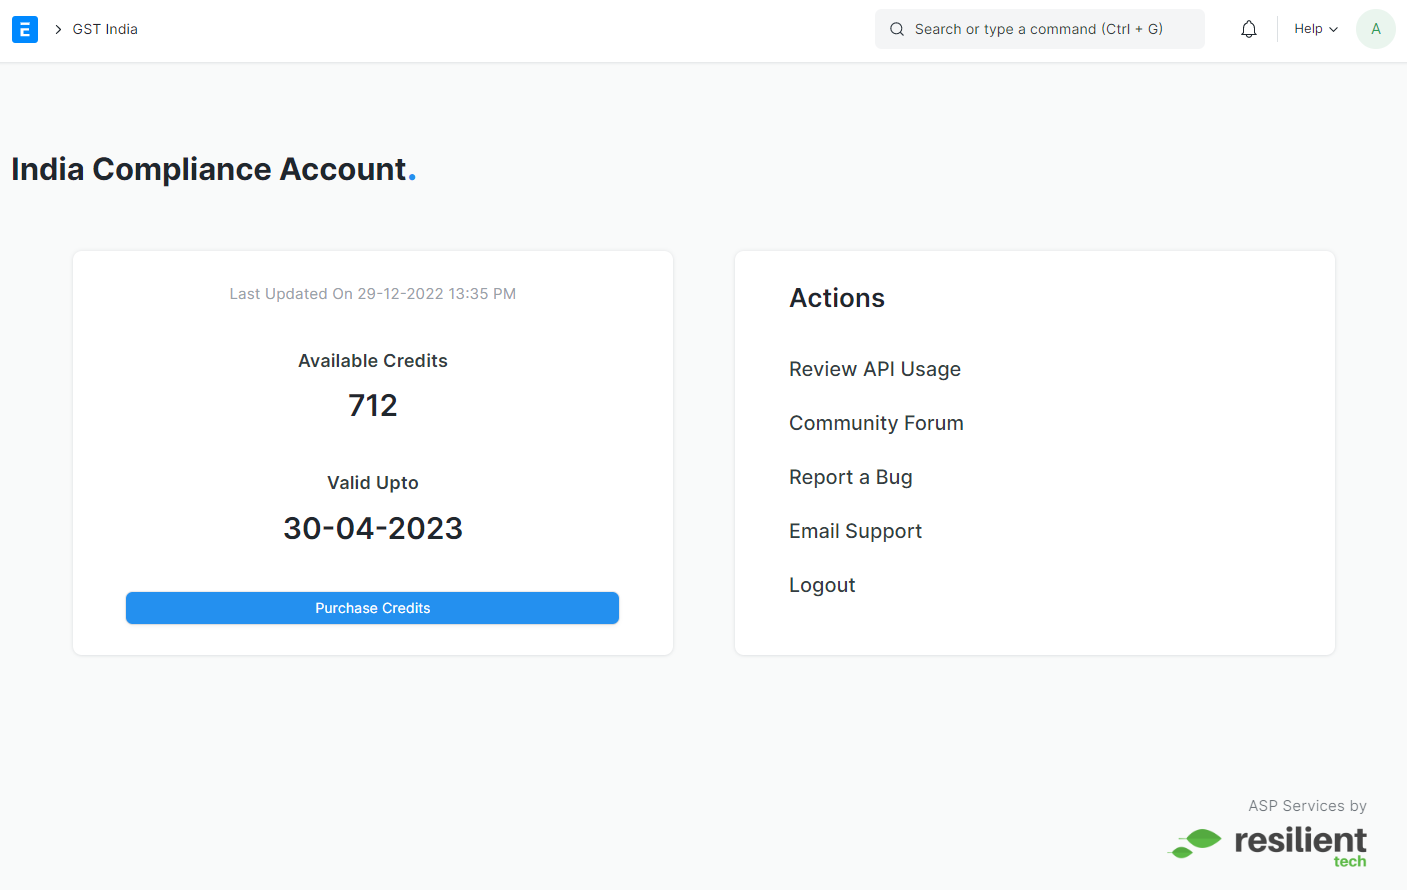Select Report a Bug action
This screenshot has width=1407, height=890.
tap(851, 477)
